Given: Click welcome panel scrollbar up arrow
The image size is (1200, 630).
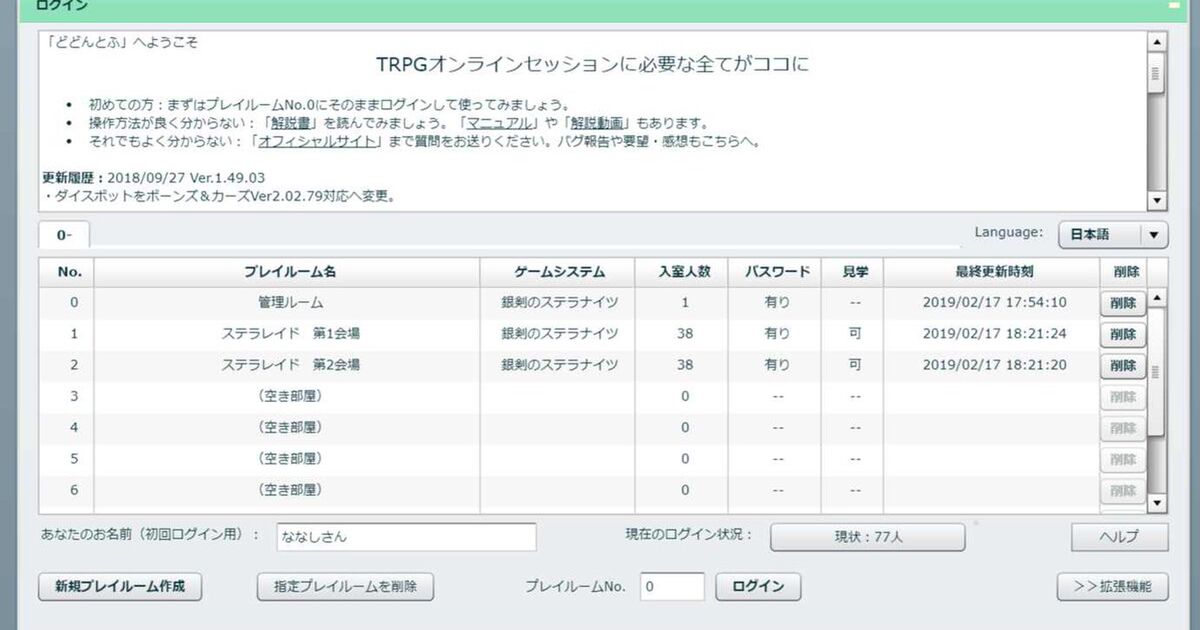Looking at the screenshot, I should [1157, 42].
